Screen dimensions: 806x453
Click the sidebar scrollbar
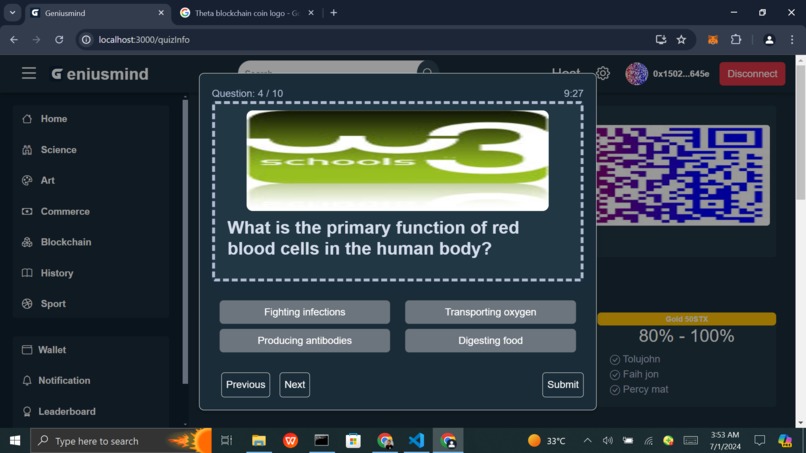[x=185, y=242]
